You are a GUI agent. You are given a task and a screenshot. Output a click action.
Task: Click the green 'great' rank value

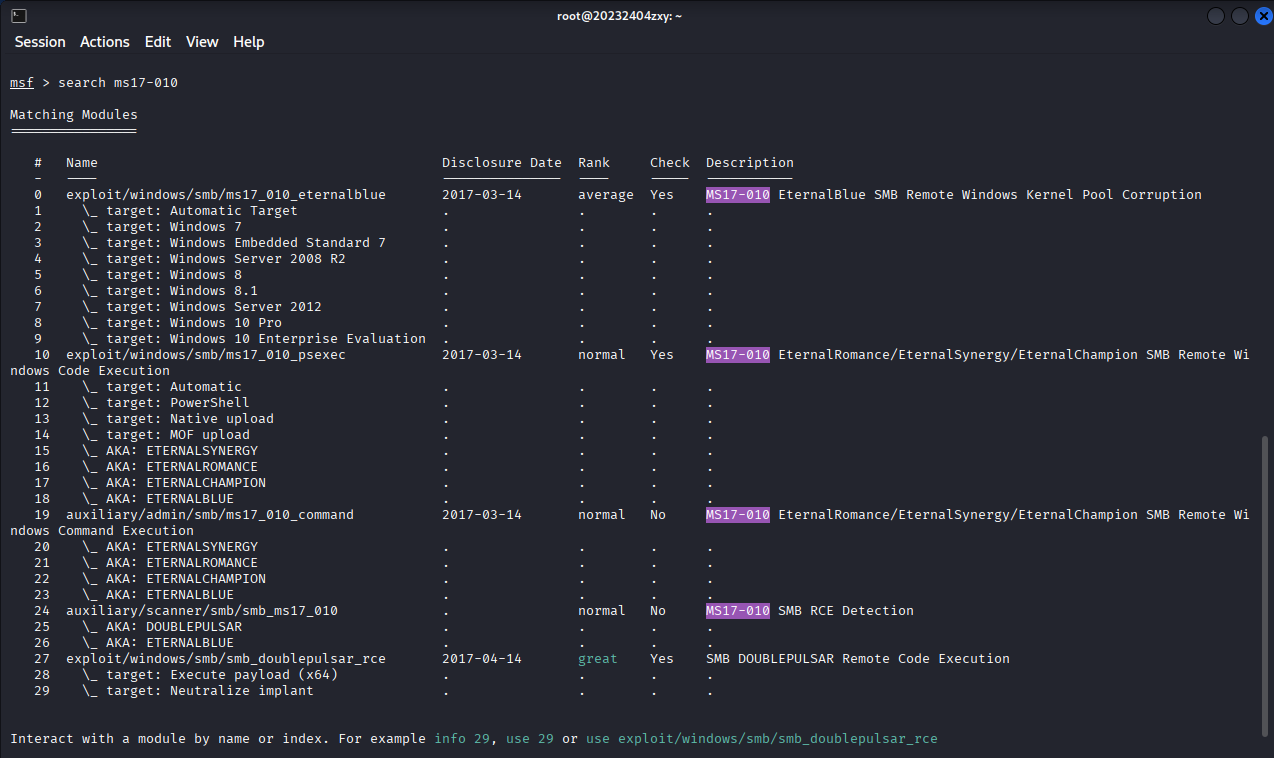pyautogui.click(x=598, y=659)
